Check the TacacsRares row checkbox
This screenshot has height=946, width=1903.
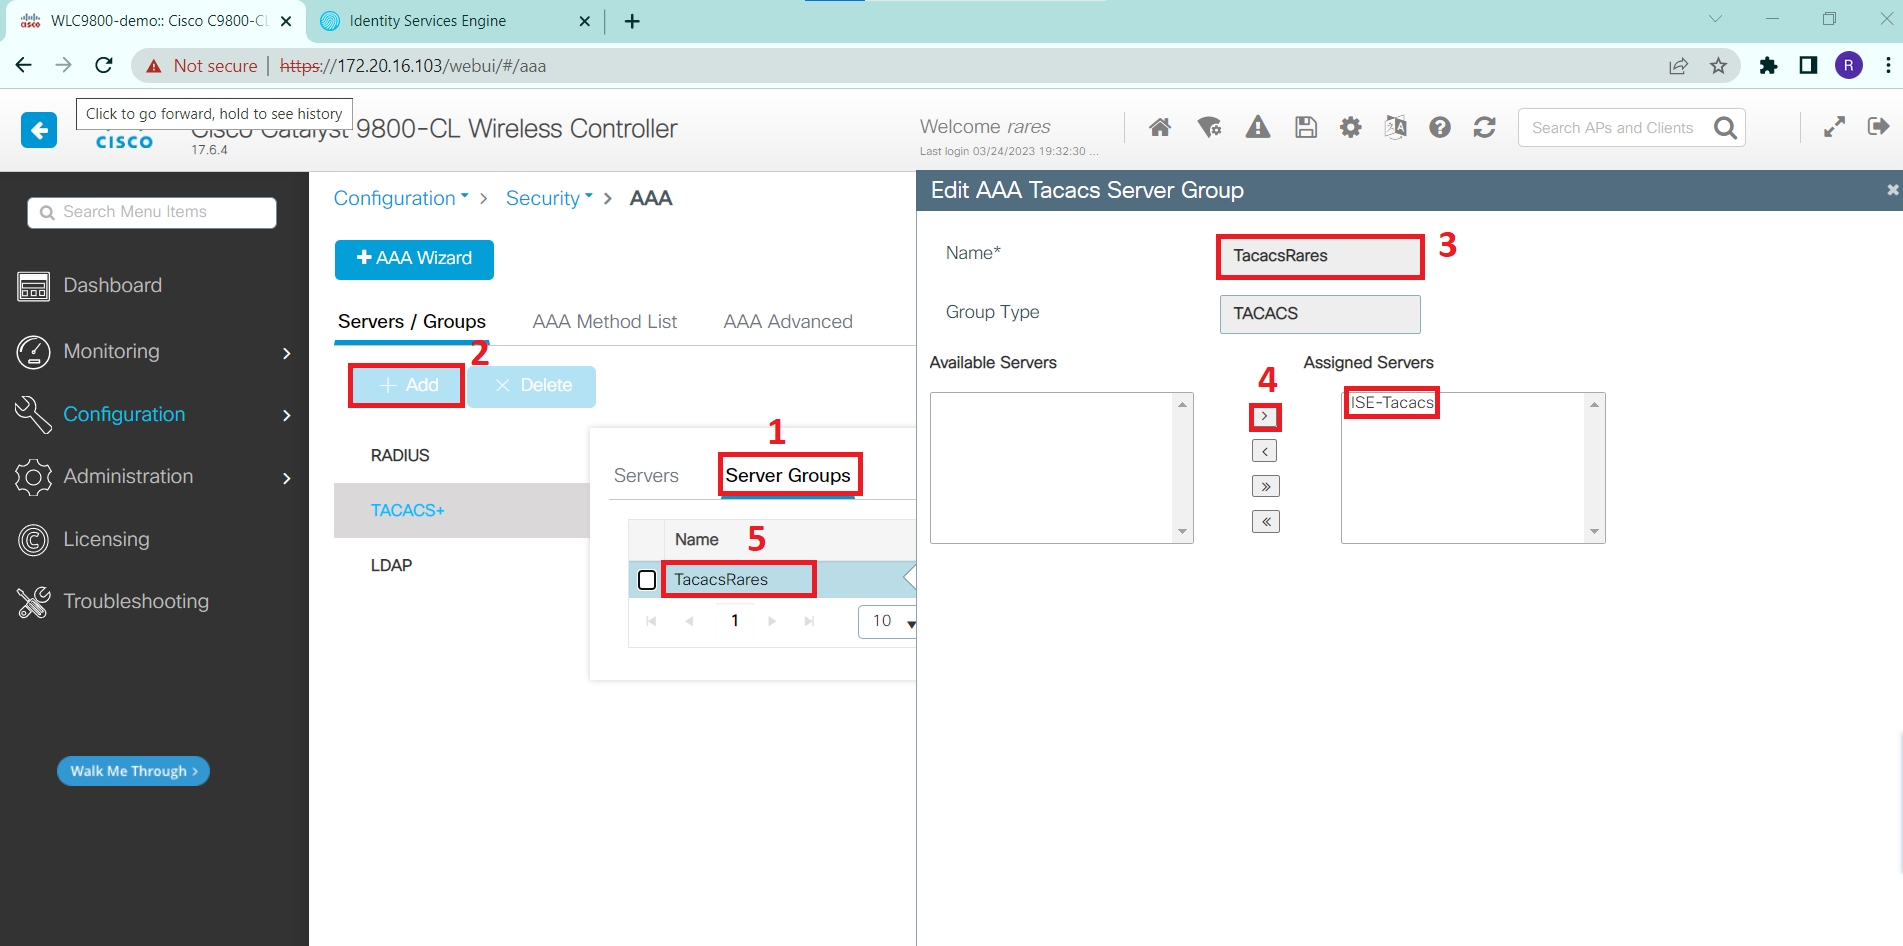(x=647, y=580)
